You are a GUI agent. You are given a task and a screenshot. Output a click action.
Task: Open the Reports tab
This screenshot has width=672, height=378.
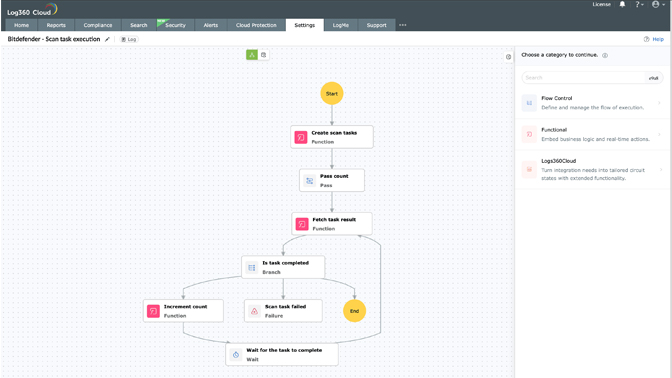56,25
